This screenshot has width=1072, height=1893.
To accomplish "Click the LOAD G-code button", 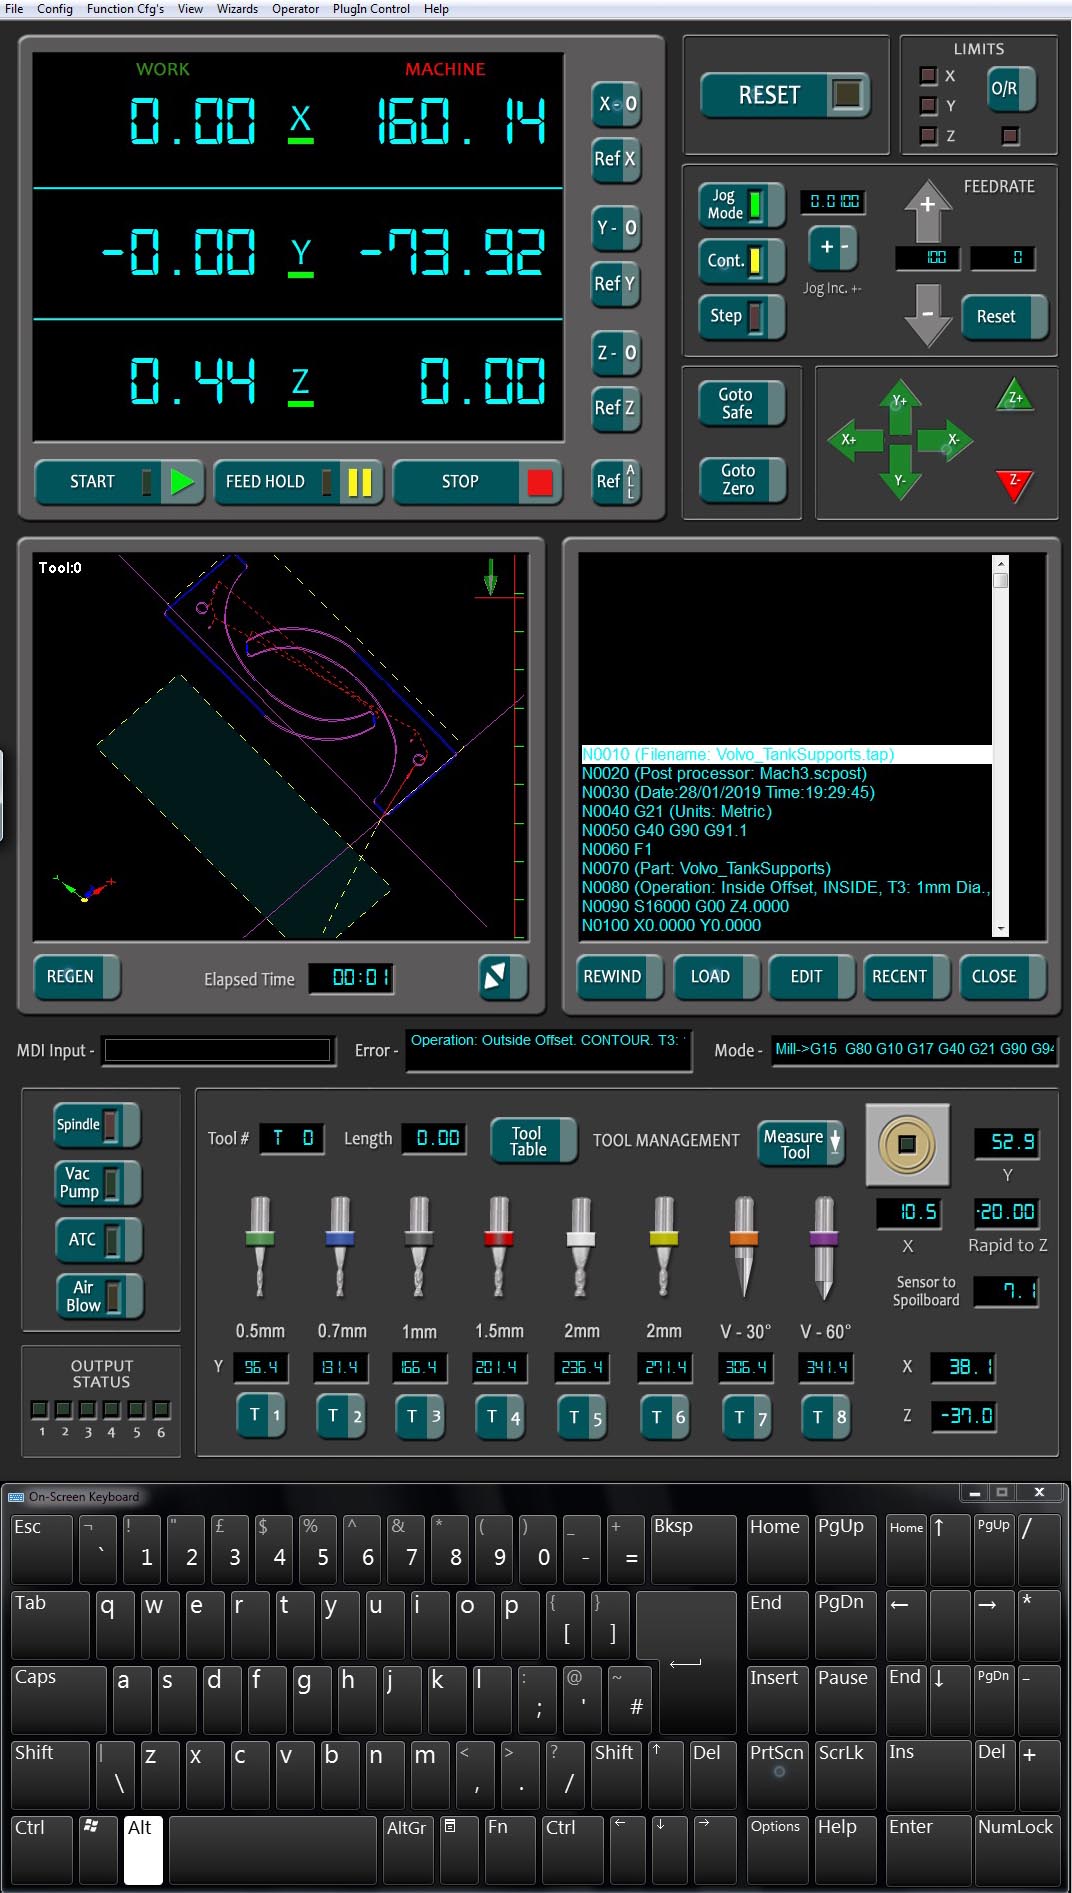I will coord(711,976).
